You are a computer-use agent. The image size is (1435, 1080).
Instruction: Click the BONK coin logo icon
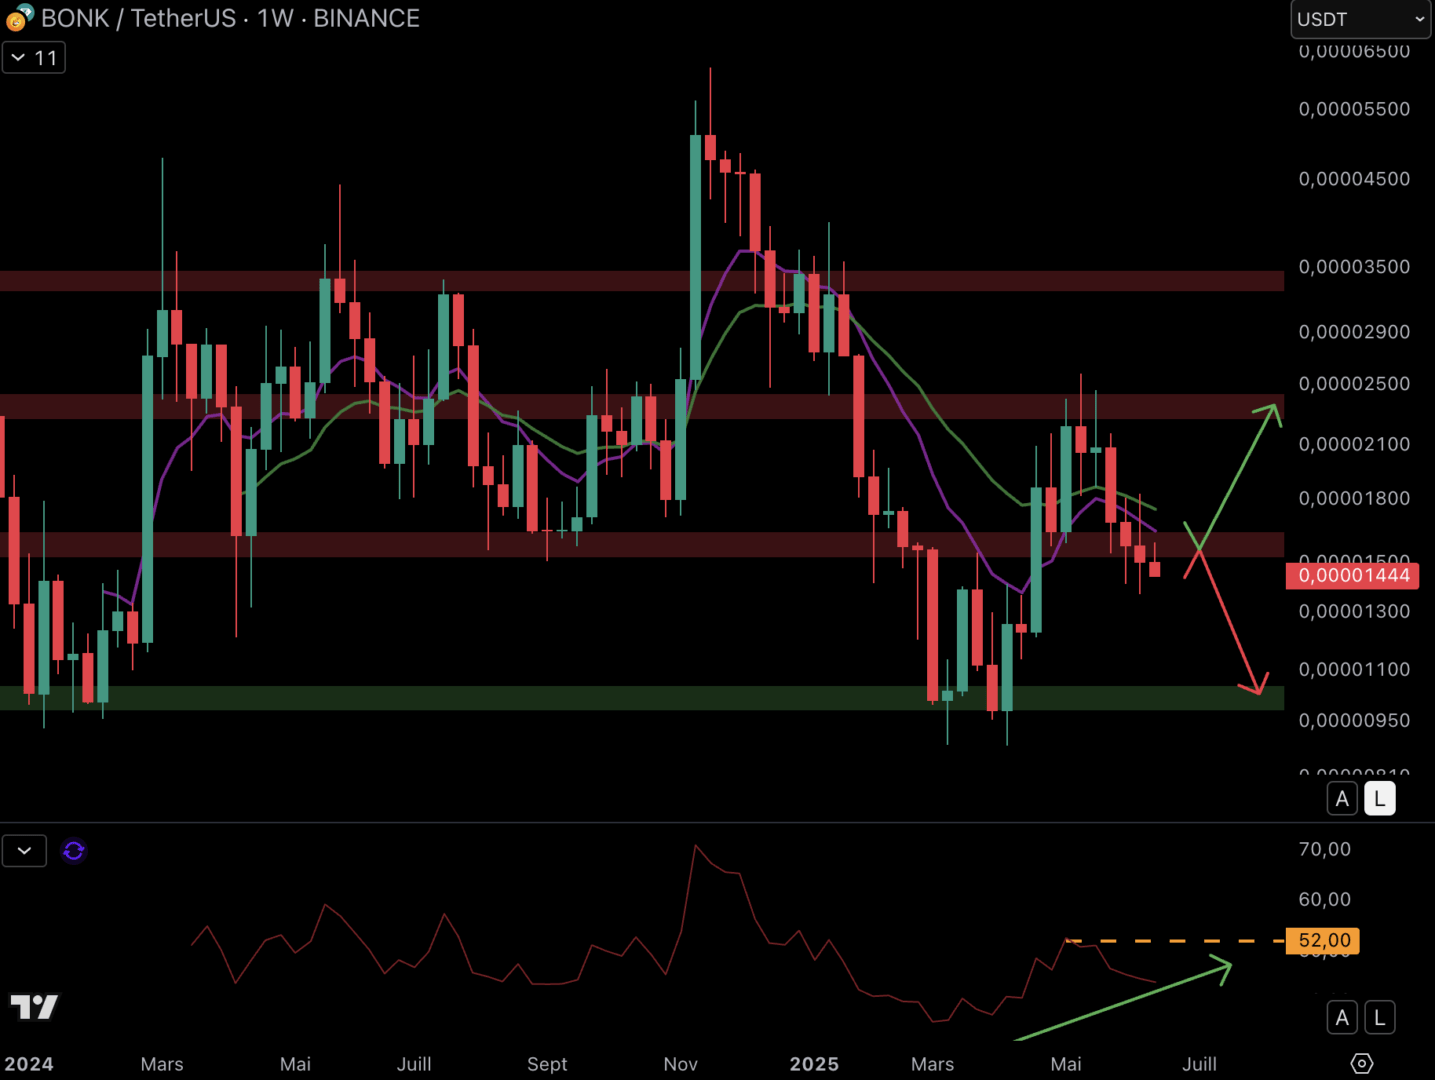point(19,18)
